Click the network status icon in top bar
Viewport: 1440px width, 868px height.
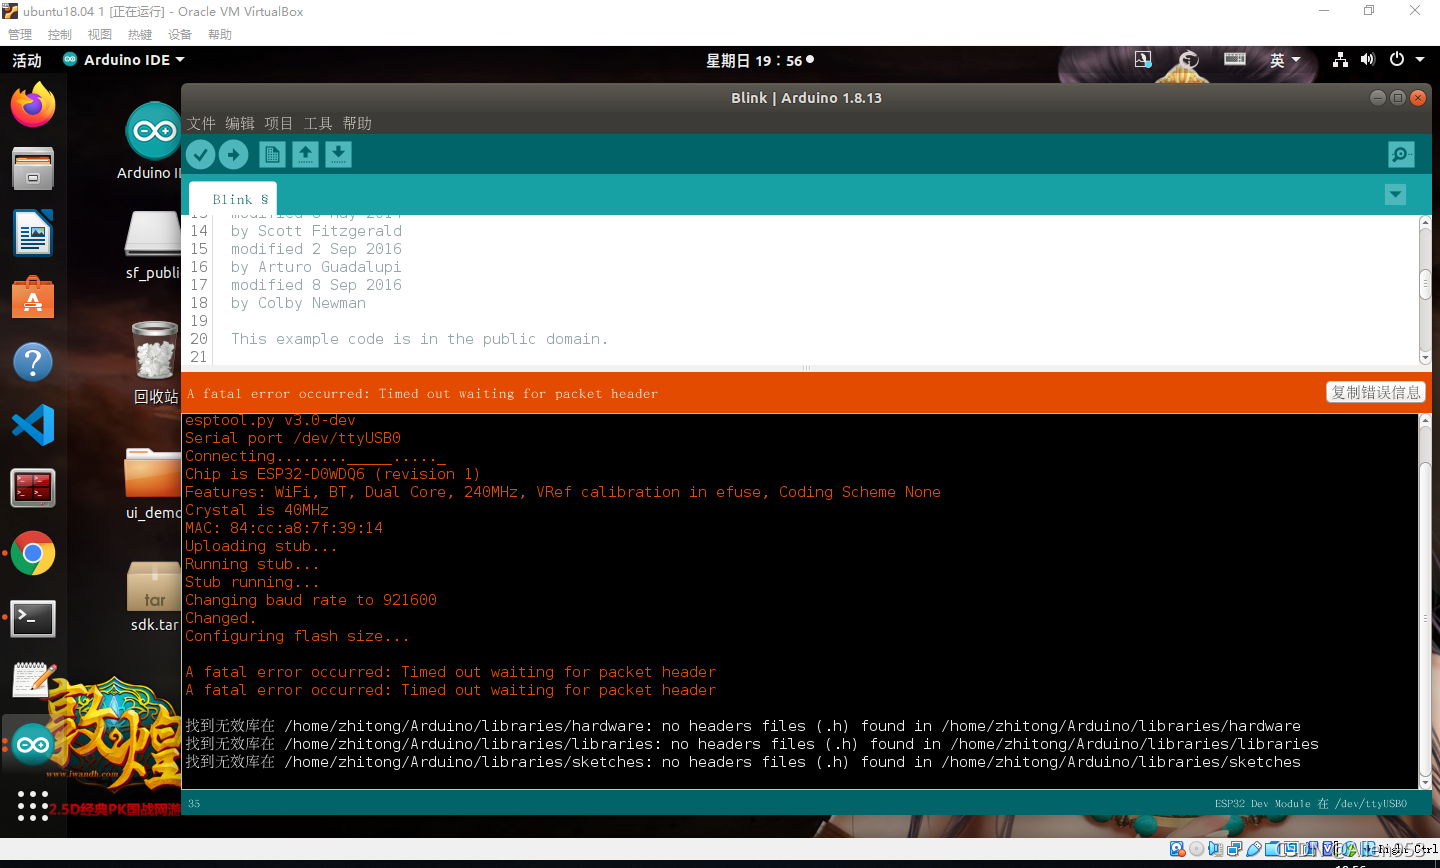(1340, 60)
